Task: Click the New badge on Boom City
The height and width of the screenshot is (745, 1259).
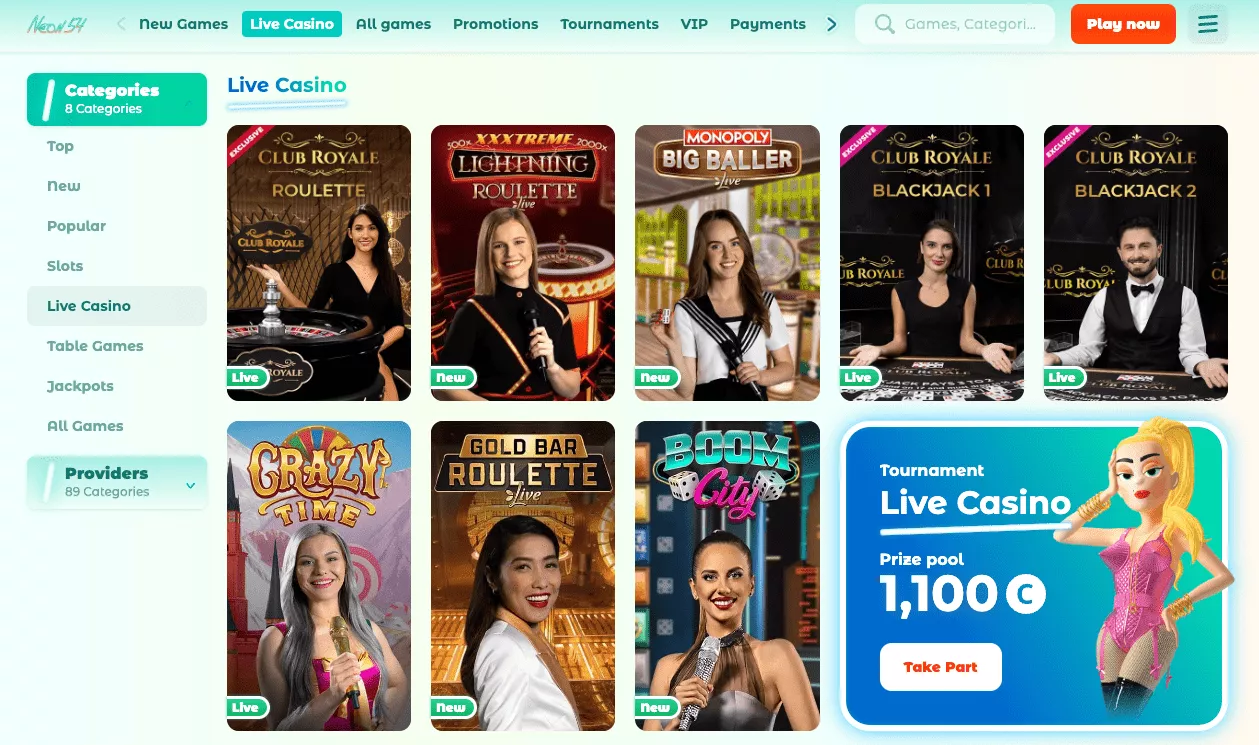Action: [656, 707]
